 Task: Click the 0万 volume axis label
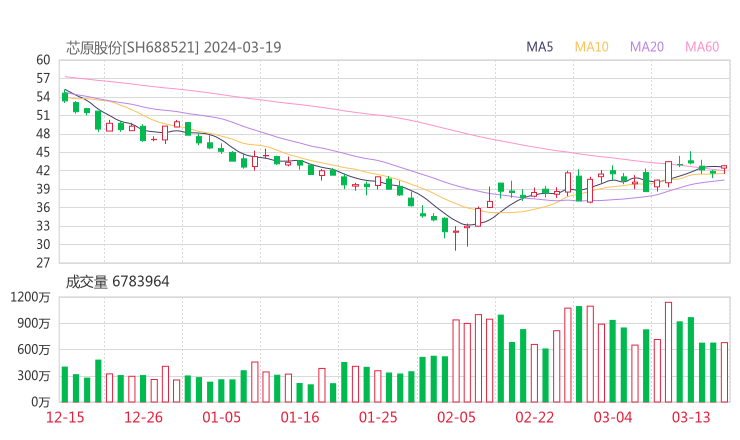point(41,402)
